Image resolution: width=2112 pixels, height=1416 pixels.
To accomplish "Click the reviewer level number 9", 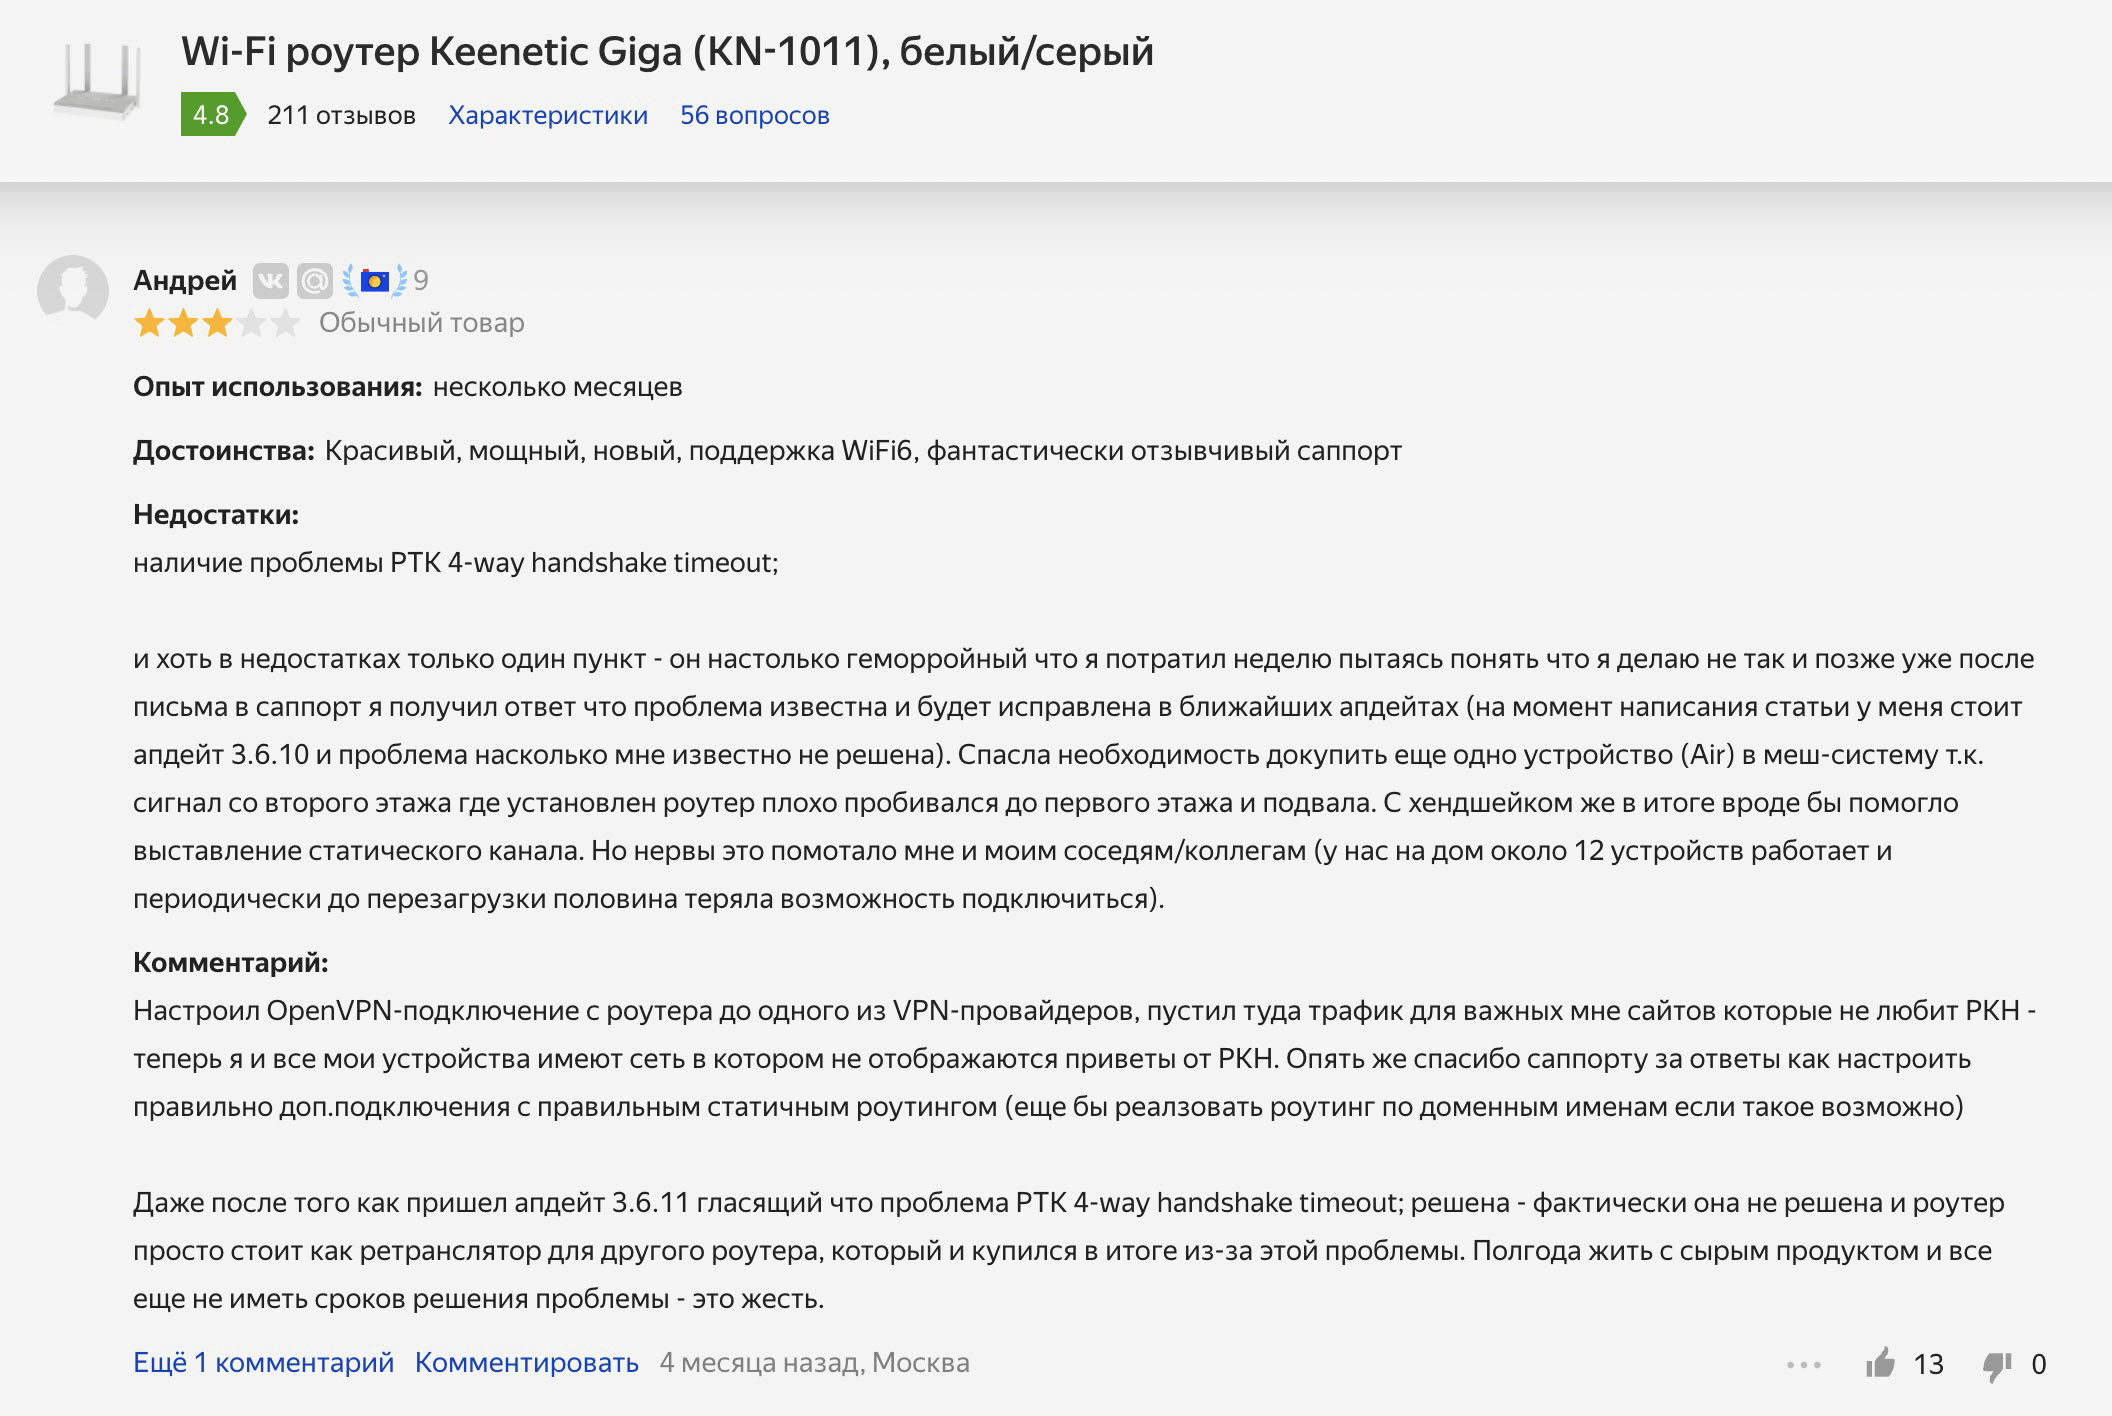I will [421, 281].
